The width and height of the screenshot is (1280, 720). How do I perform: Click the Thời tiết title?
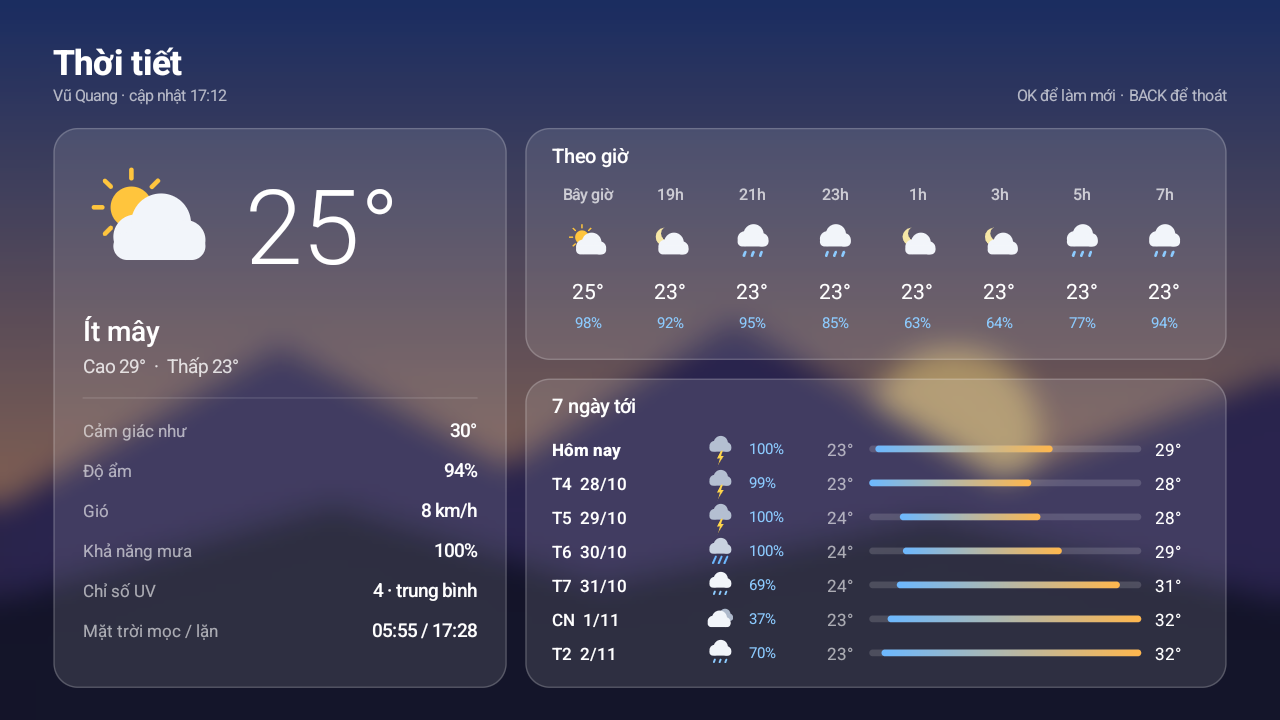118,63
